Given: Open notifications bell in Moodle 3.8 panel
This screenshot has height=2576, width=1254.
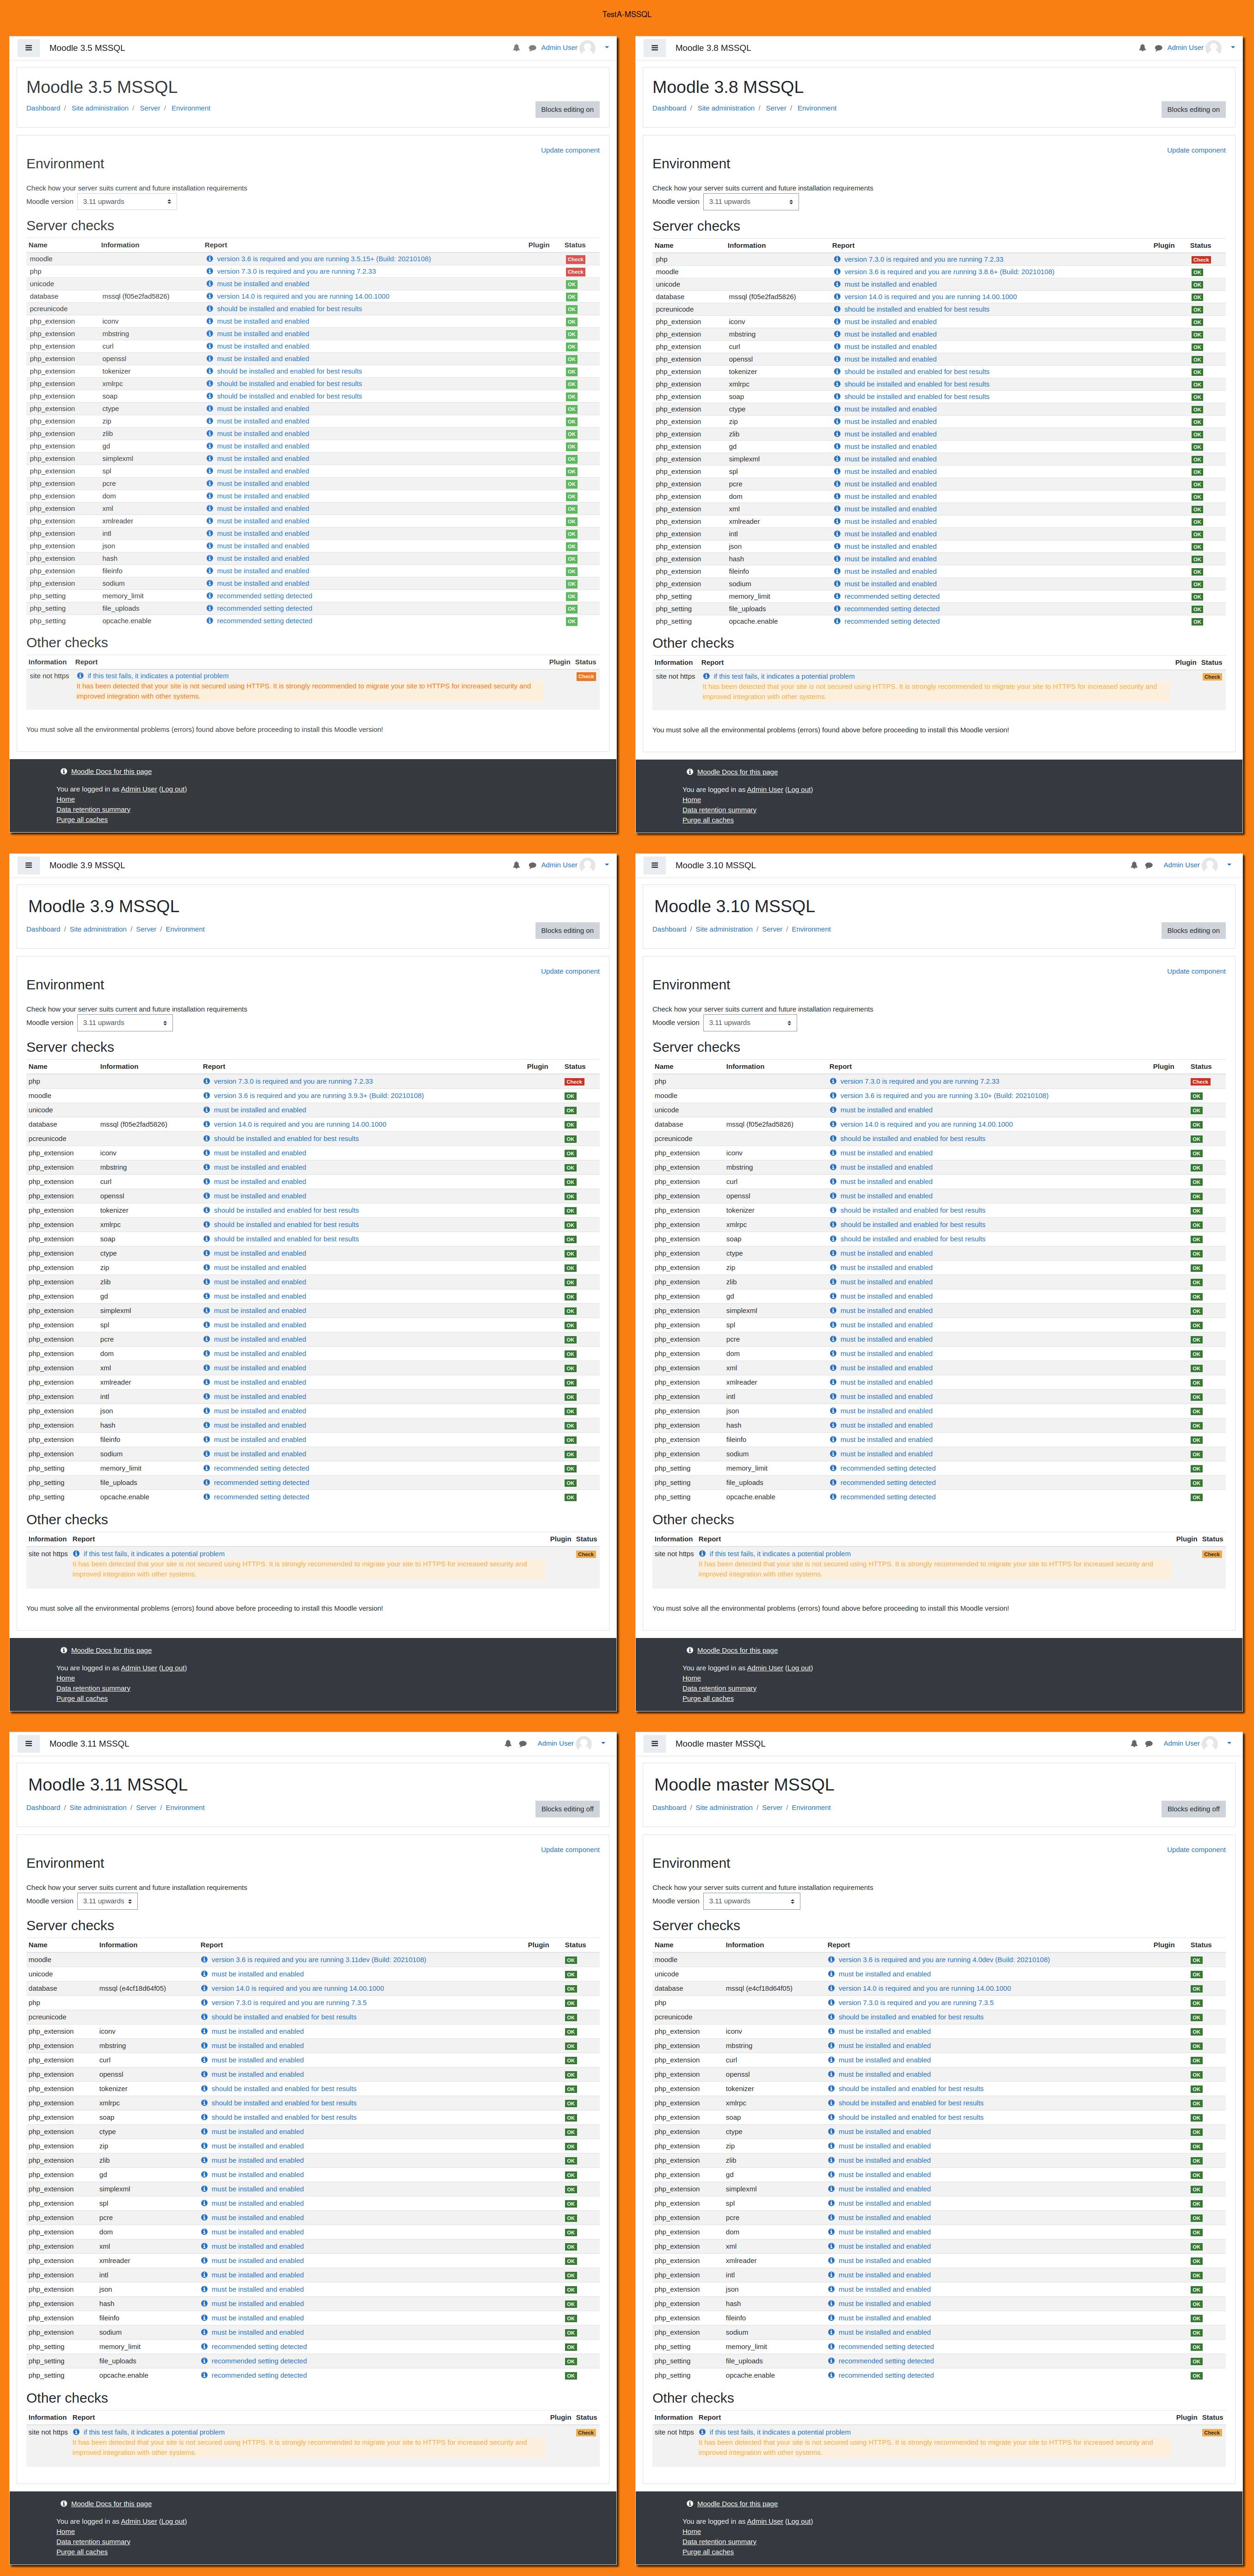Looking at the screenshot, I should point(1142,48).
